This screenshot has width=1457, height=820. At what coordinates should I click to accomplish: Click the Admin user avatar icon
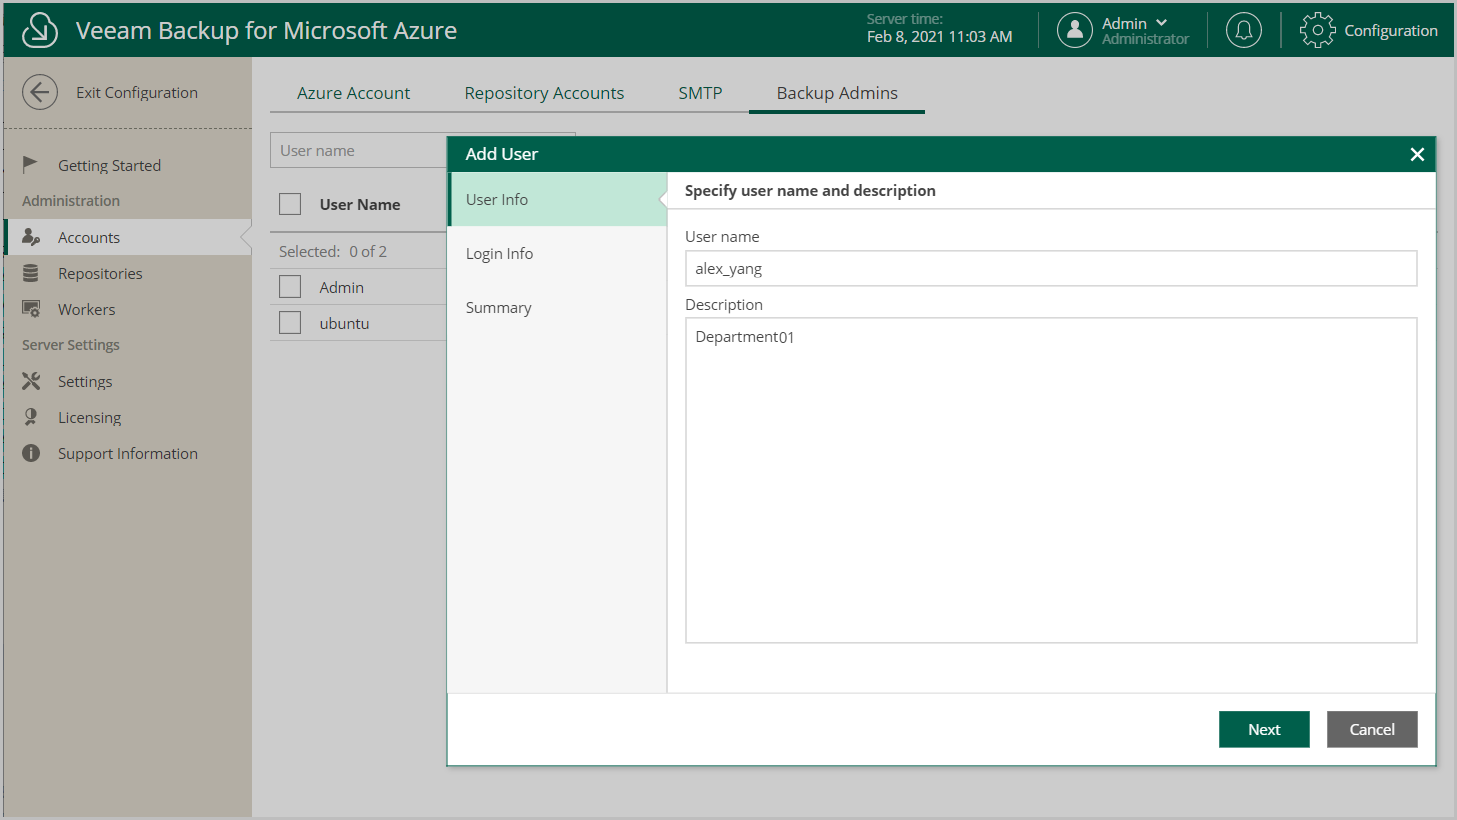click(1074, 30)
